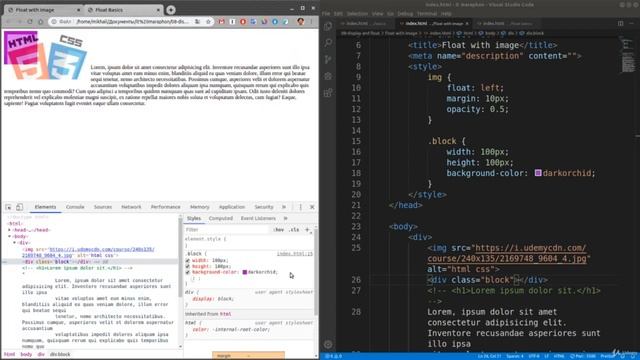Select div.block in the DevTools breadcrumb

point(60,354)
